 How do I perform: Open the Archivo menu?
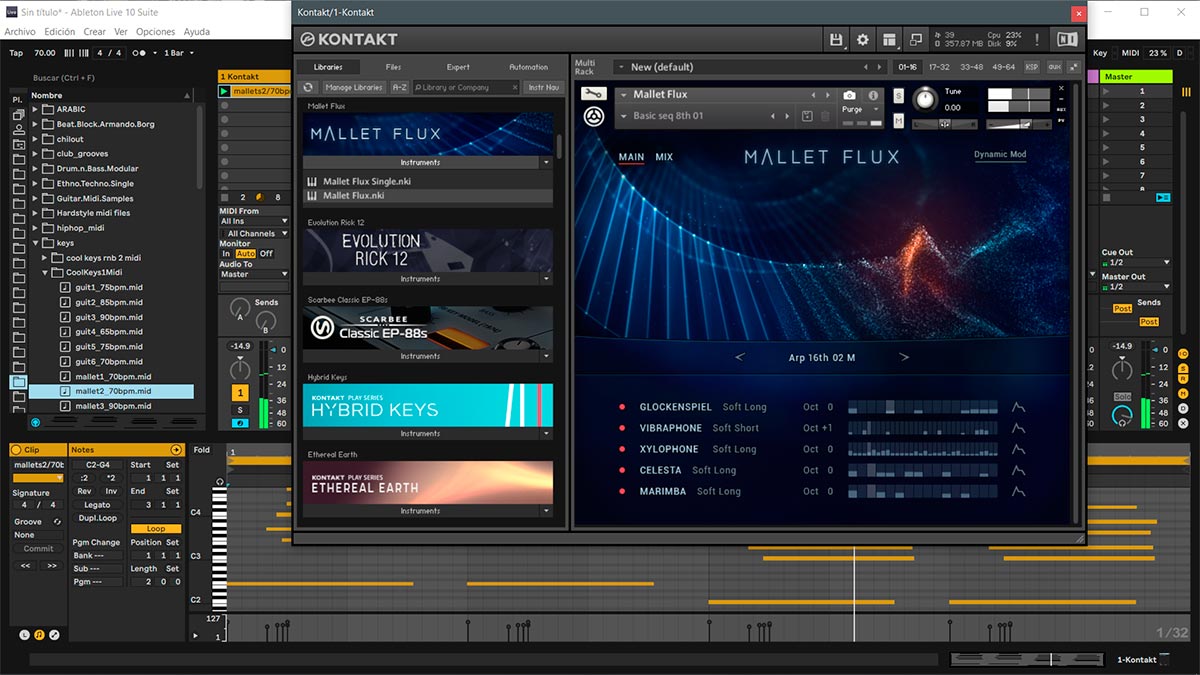click(x=20, y=32)
